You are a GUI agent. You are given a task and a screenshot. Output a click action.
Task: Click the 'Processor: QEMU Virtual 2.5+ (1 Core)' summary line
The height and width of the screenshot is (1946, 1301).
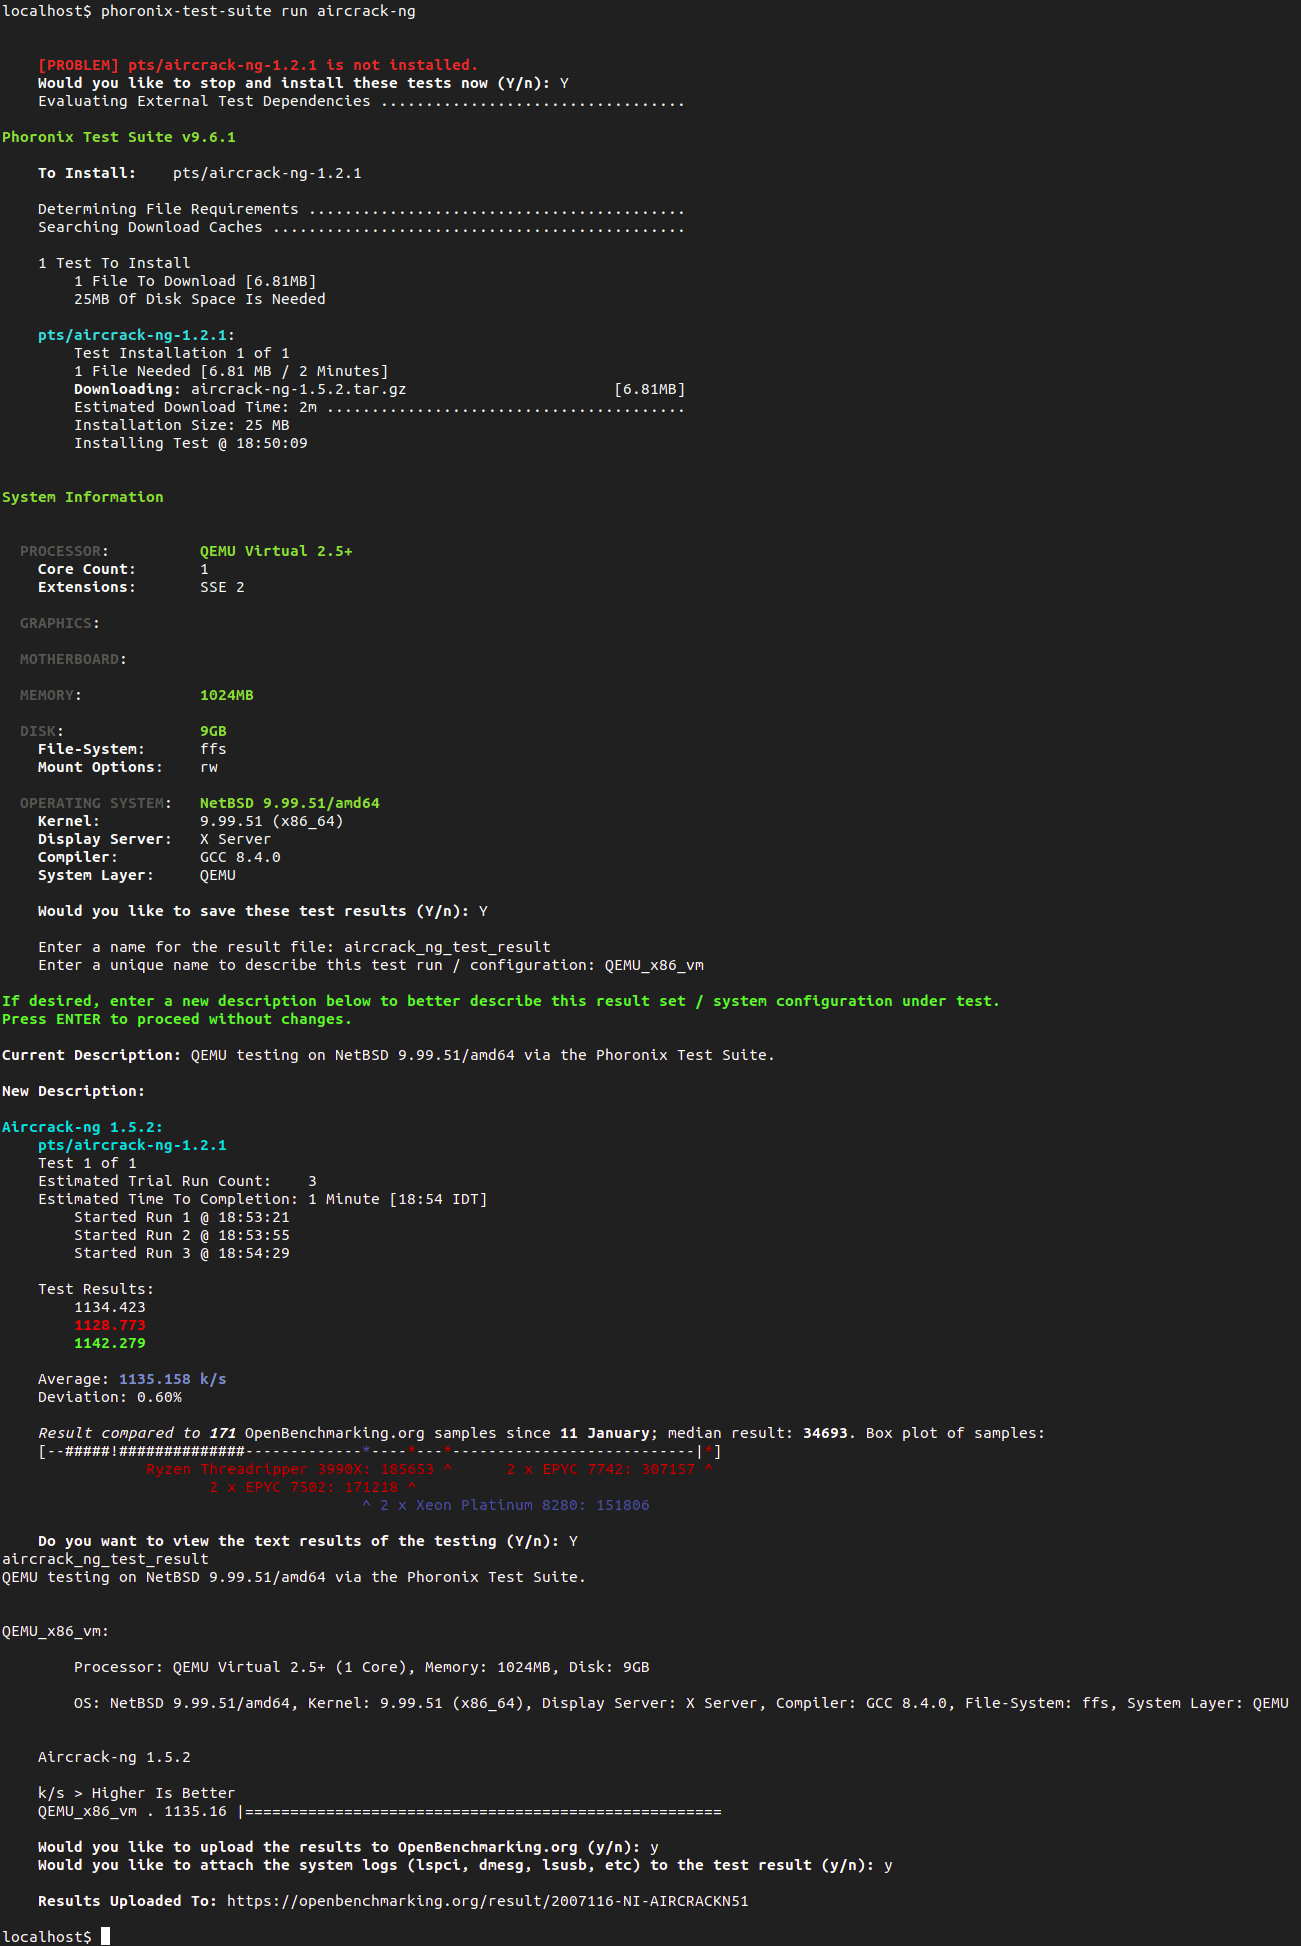(x=362, y=1668)
